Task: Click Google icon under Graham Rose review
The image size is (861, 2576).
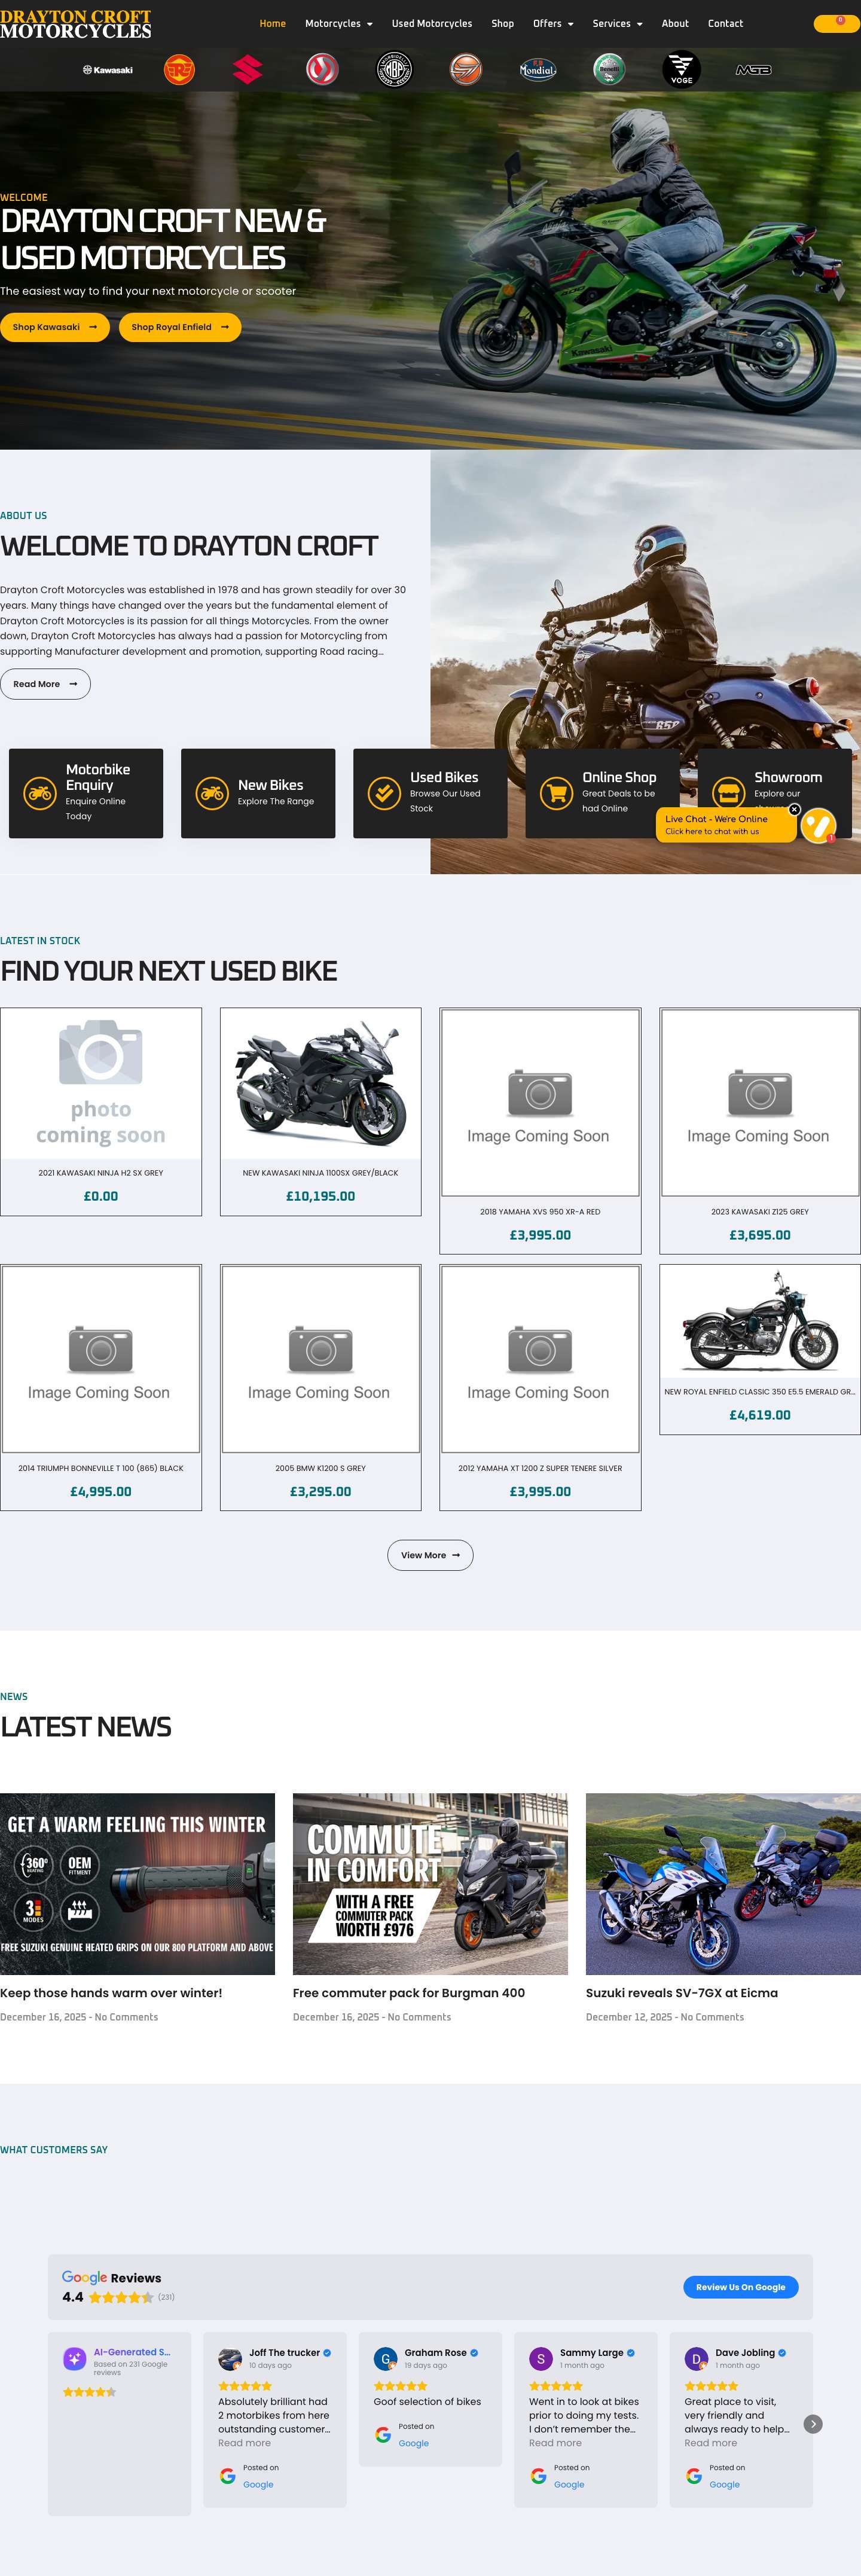Action: pos(383,2435)
